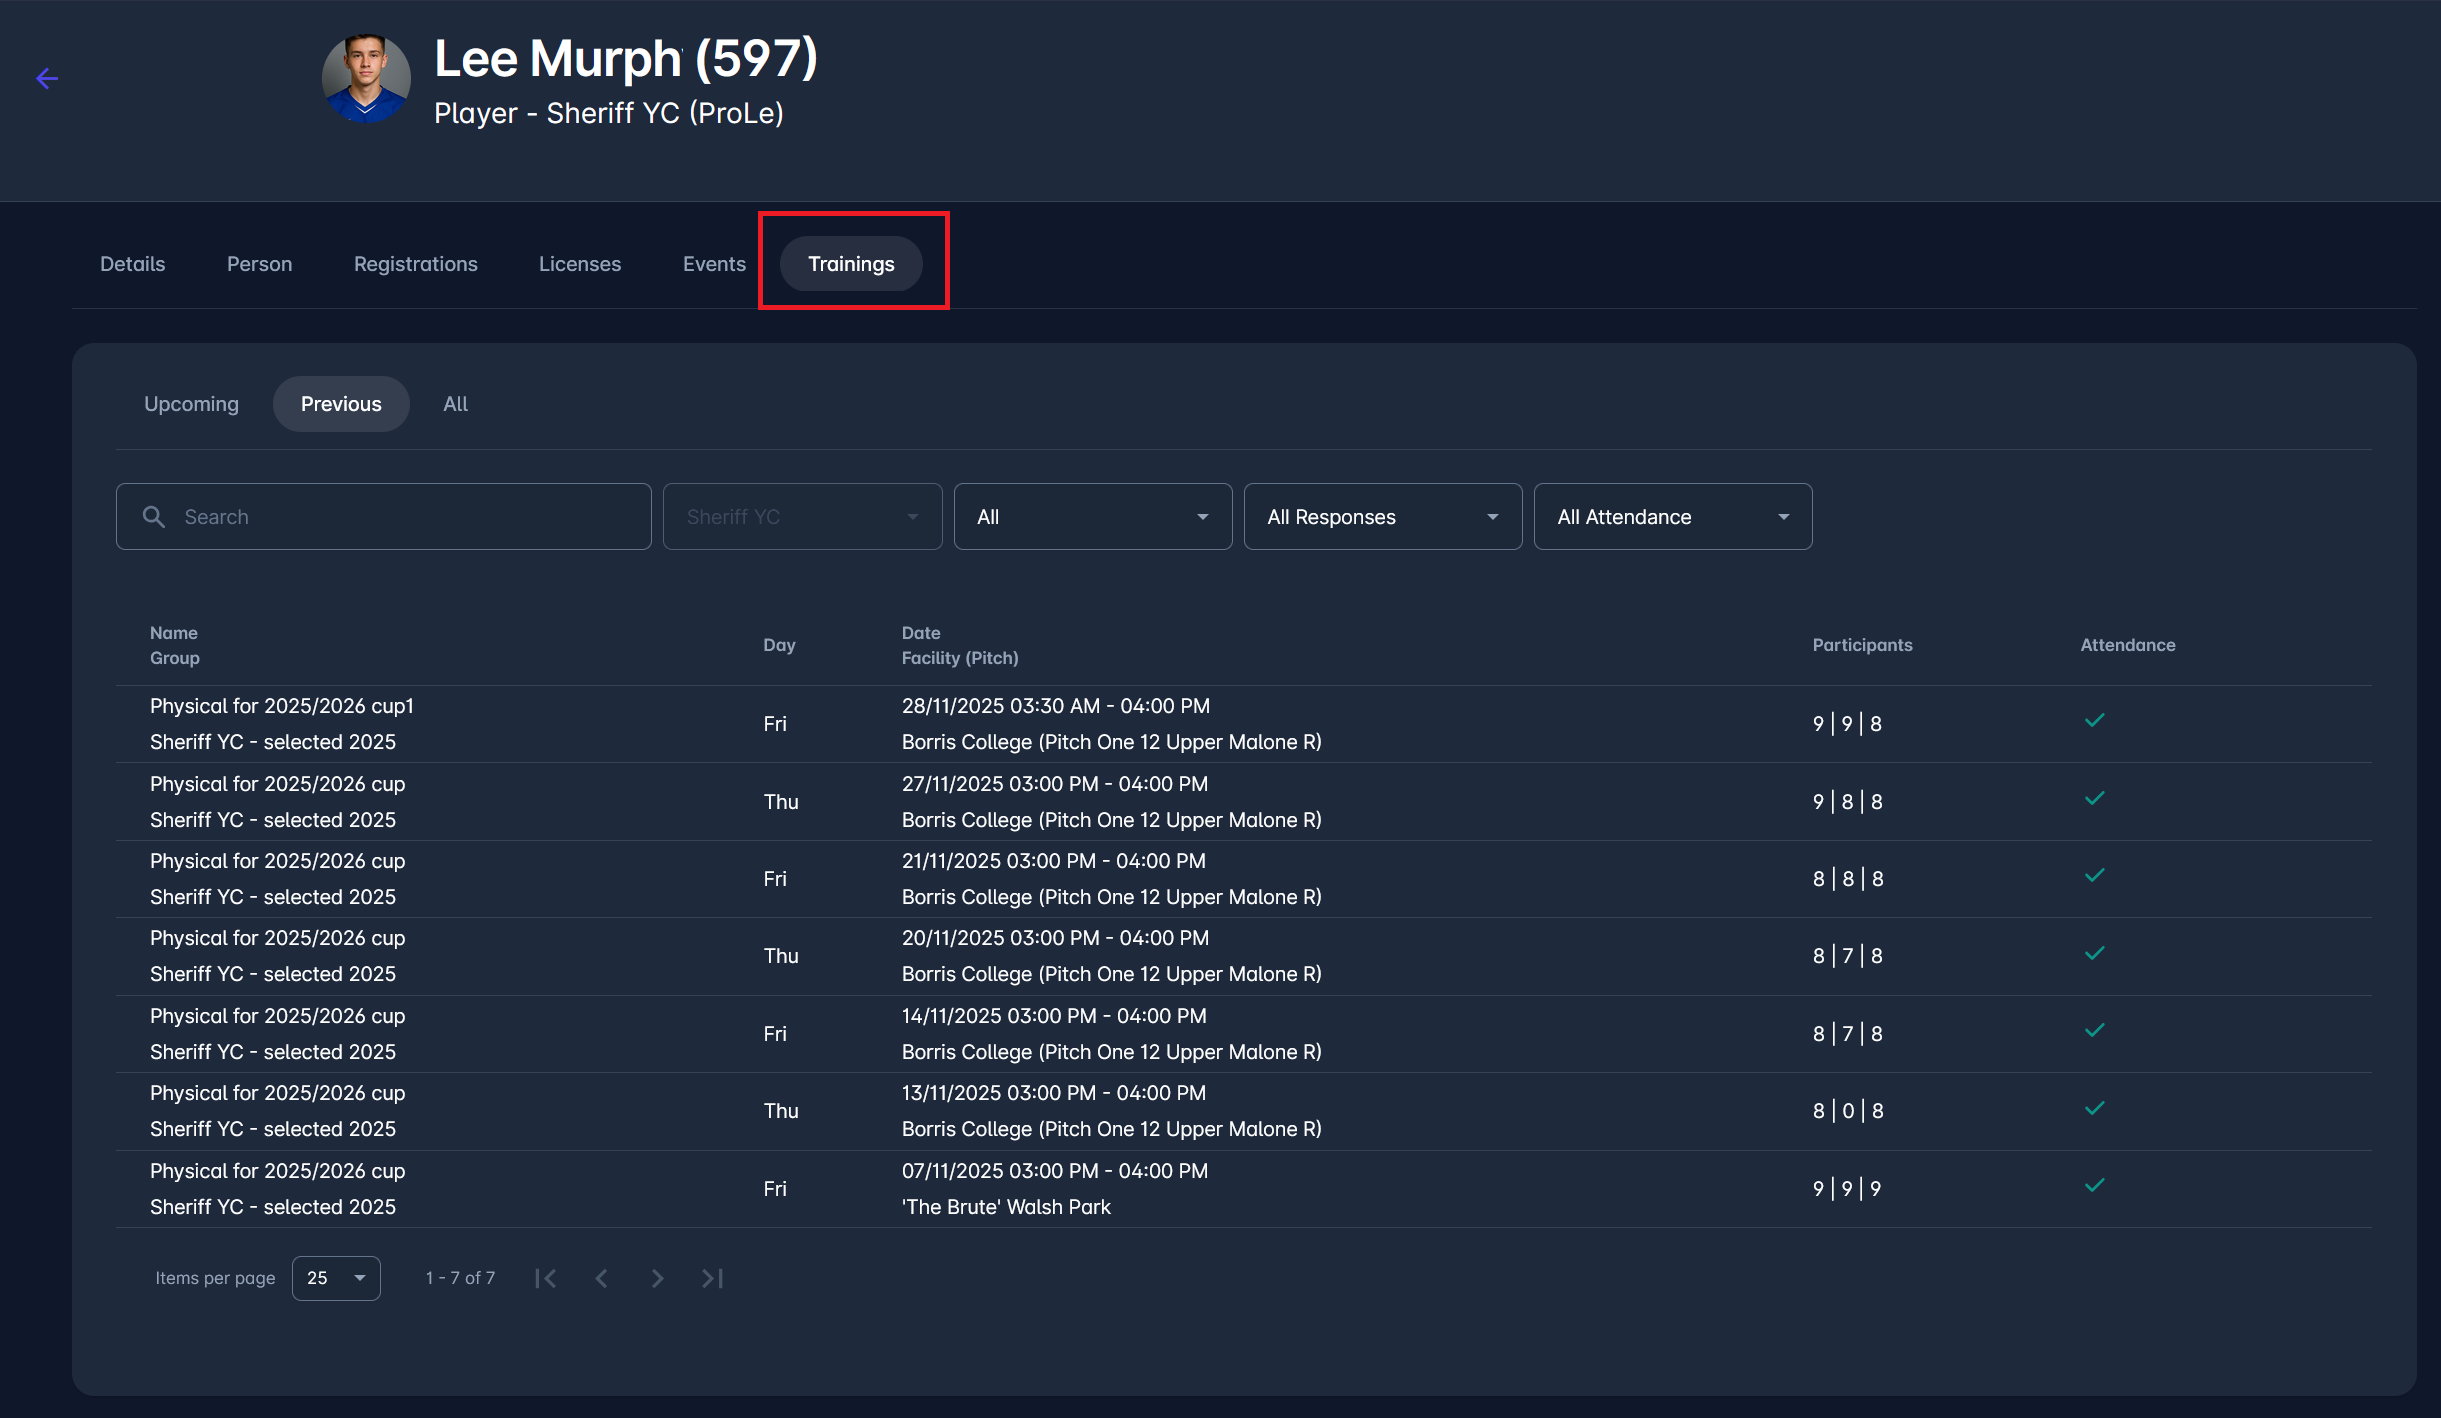This screenshot has width=2441, height=1418.
Task: Show All trainings tab
Action: point(455,404)
